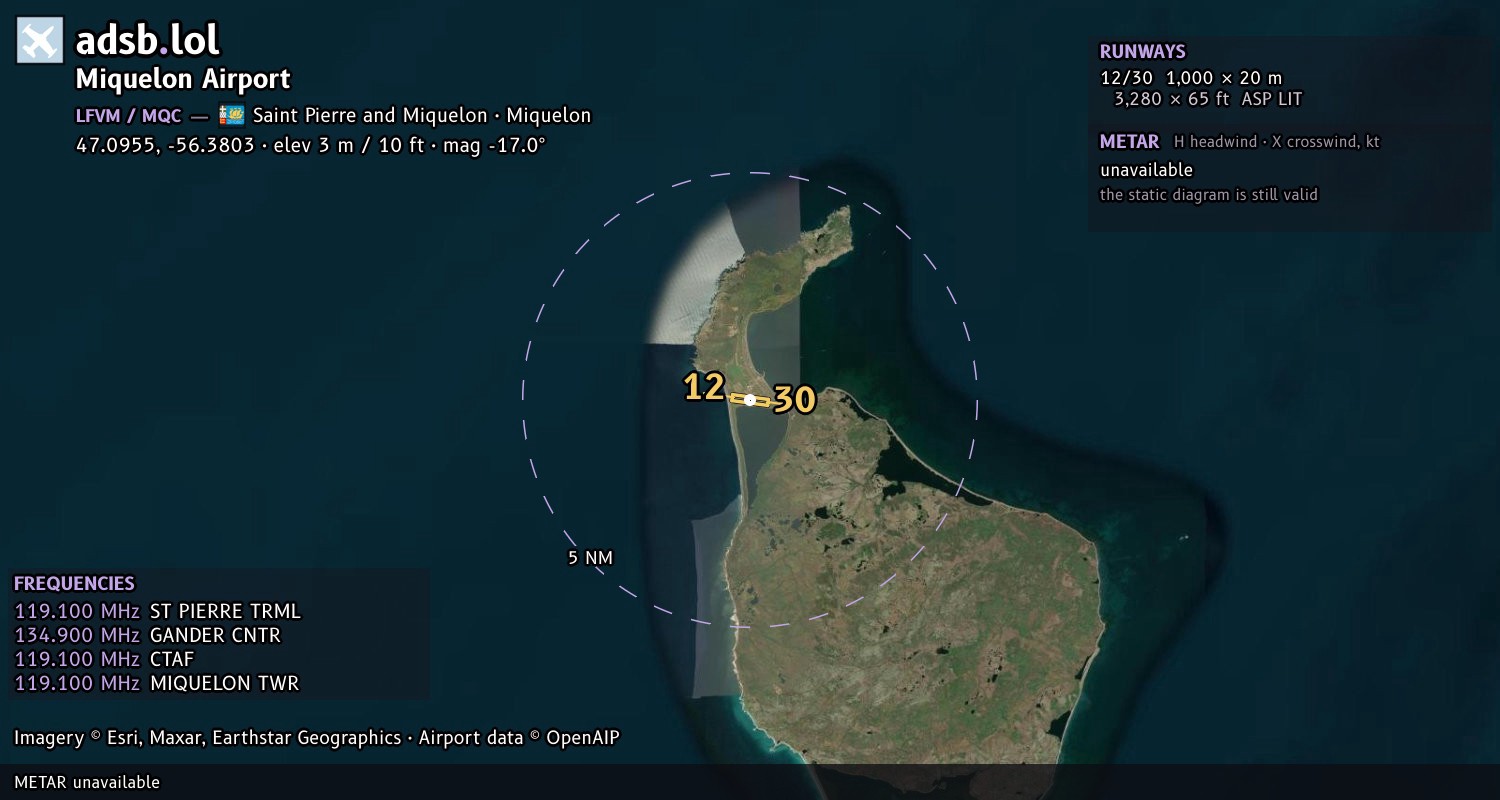This screenshot has height=800, width=1500.
Task: Select the 134.900 MHz GANDER CNTR row
Action: (x=148, y=635)
